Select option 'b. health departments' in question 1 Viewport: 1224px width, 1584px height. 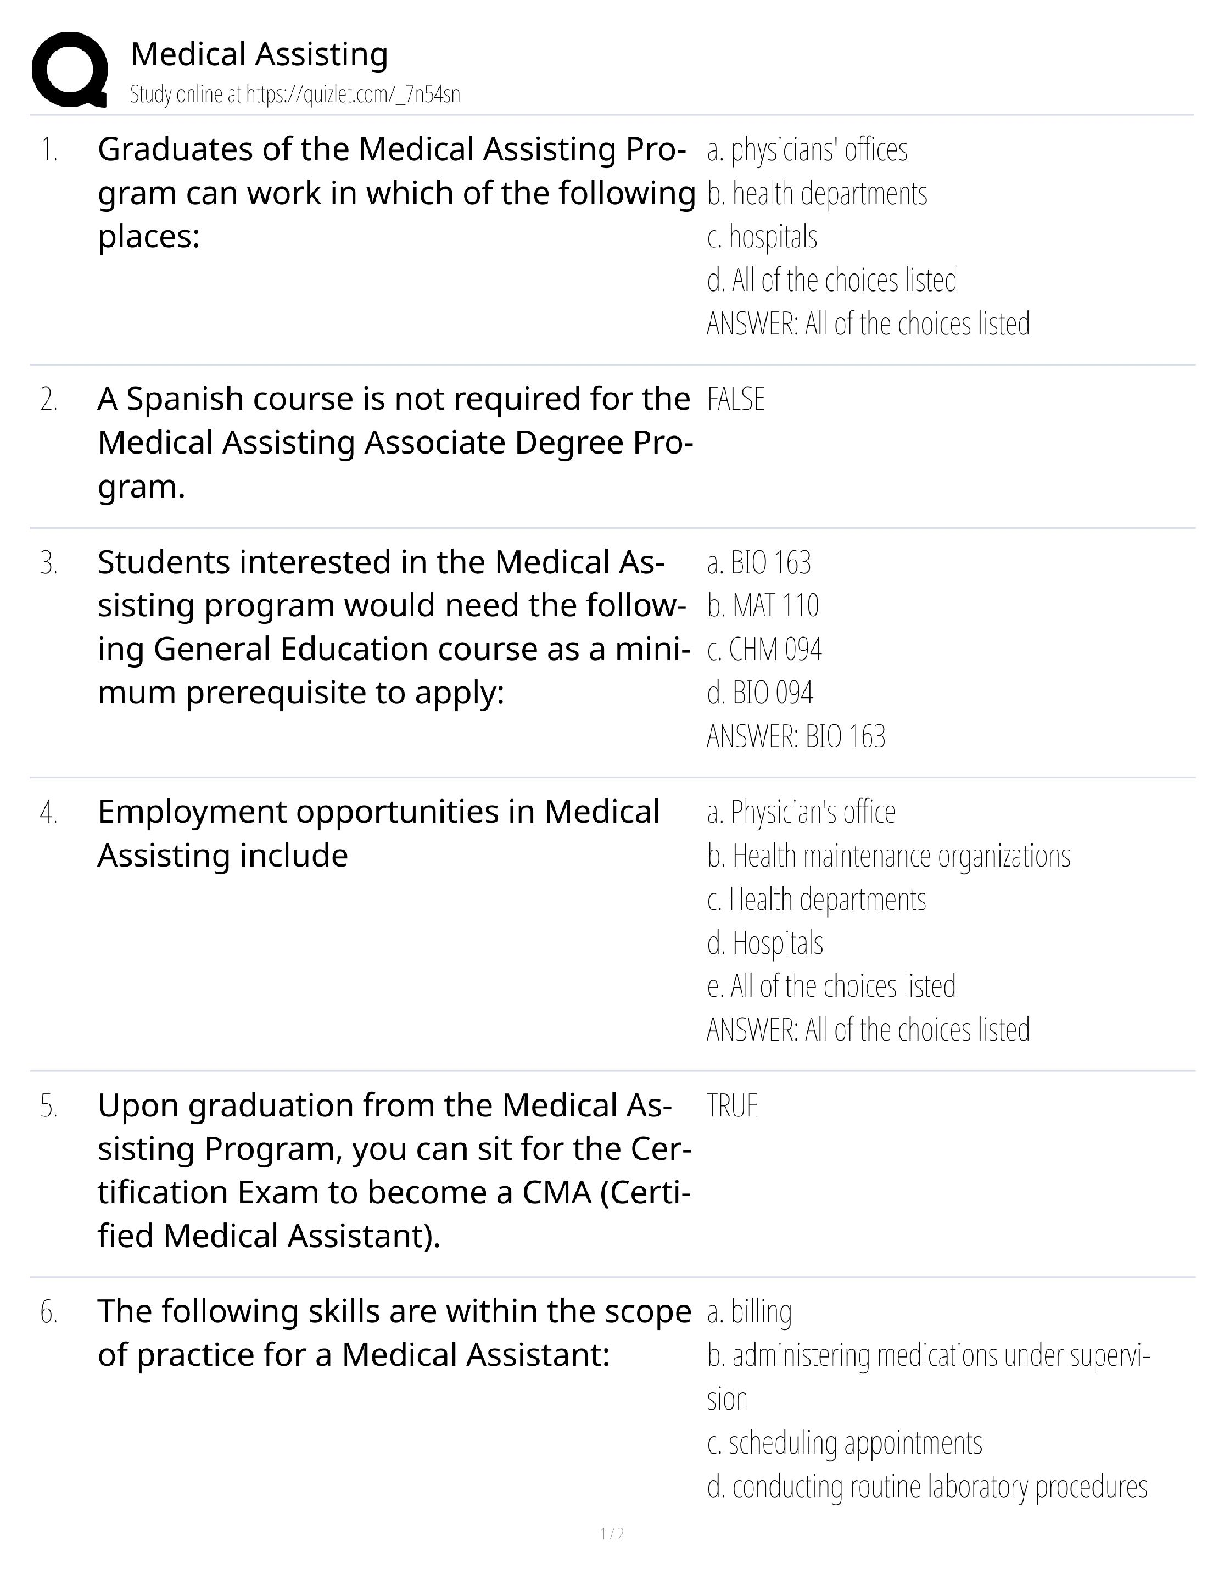pos(816,193)
